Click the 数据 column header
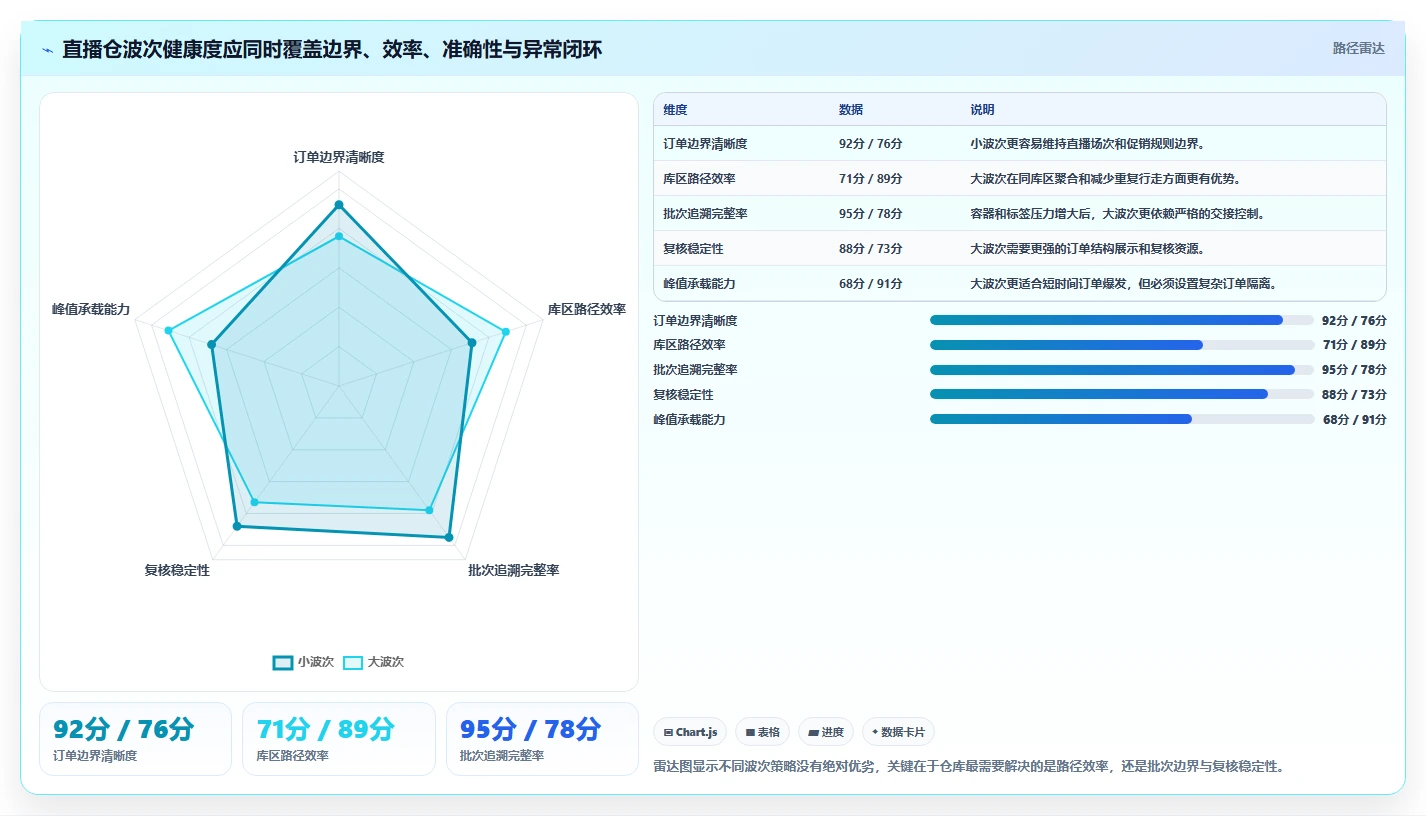Viewport: 1426px width, 816px height. (x=851, y=110)
